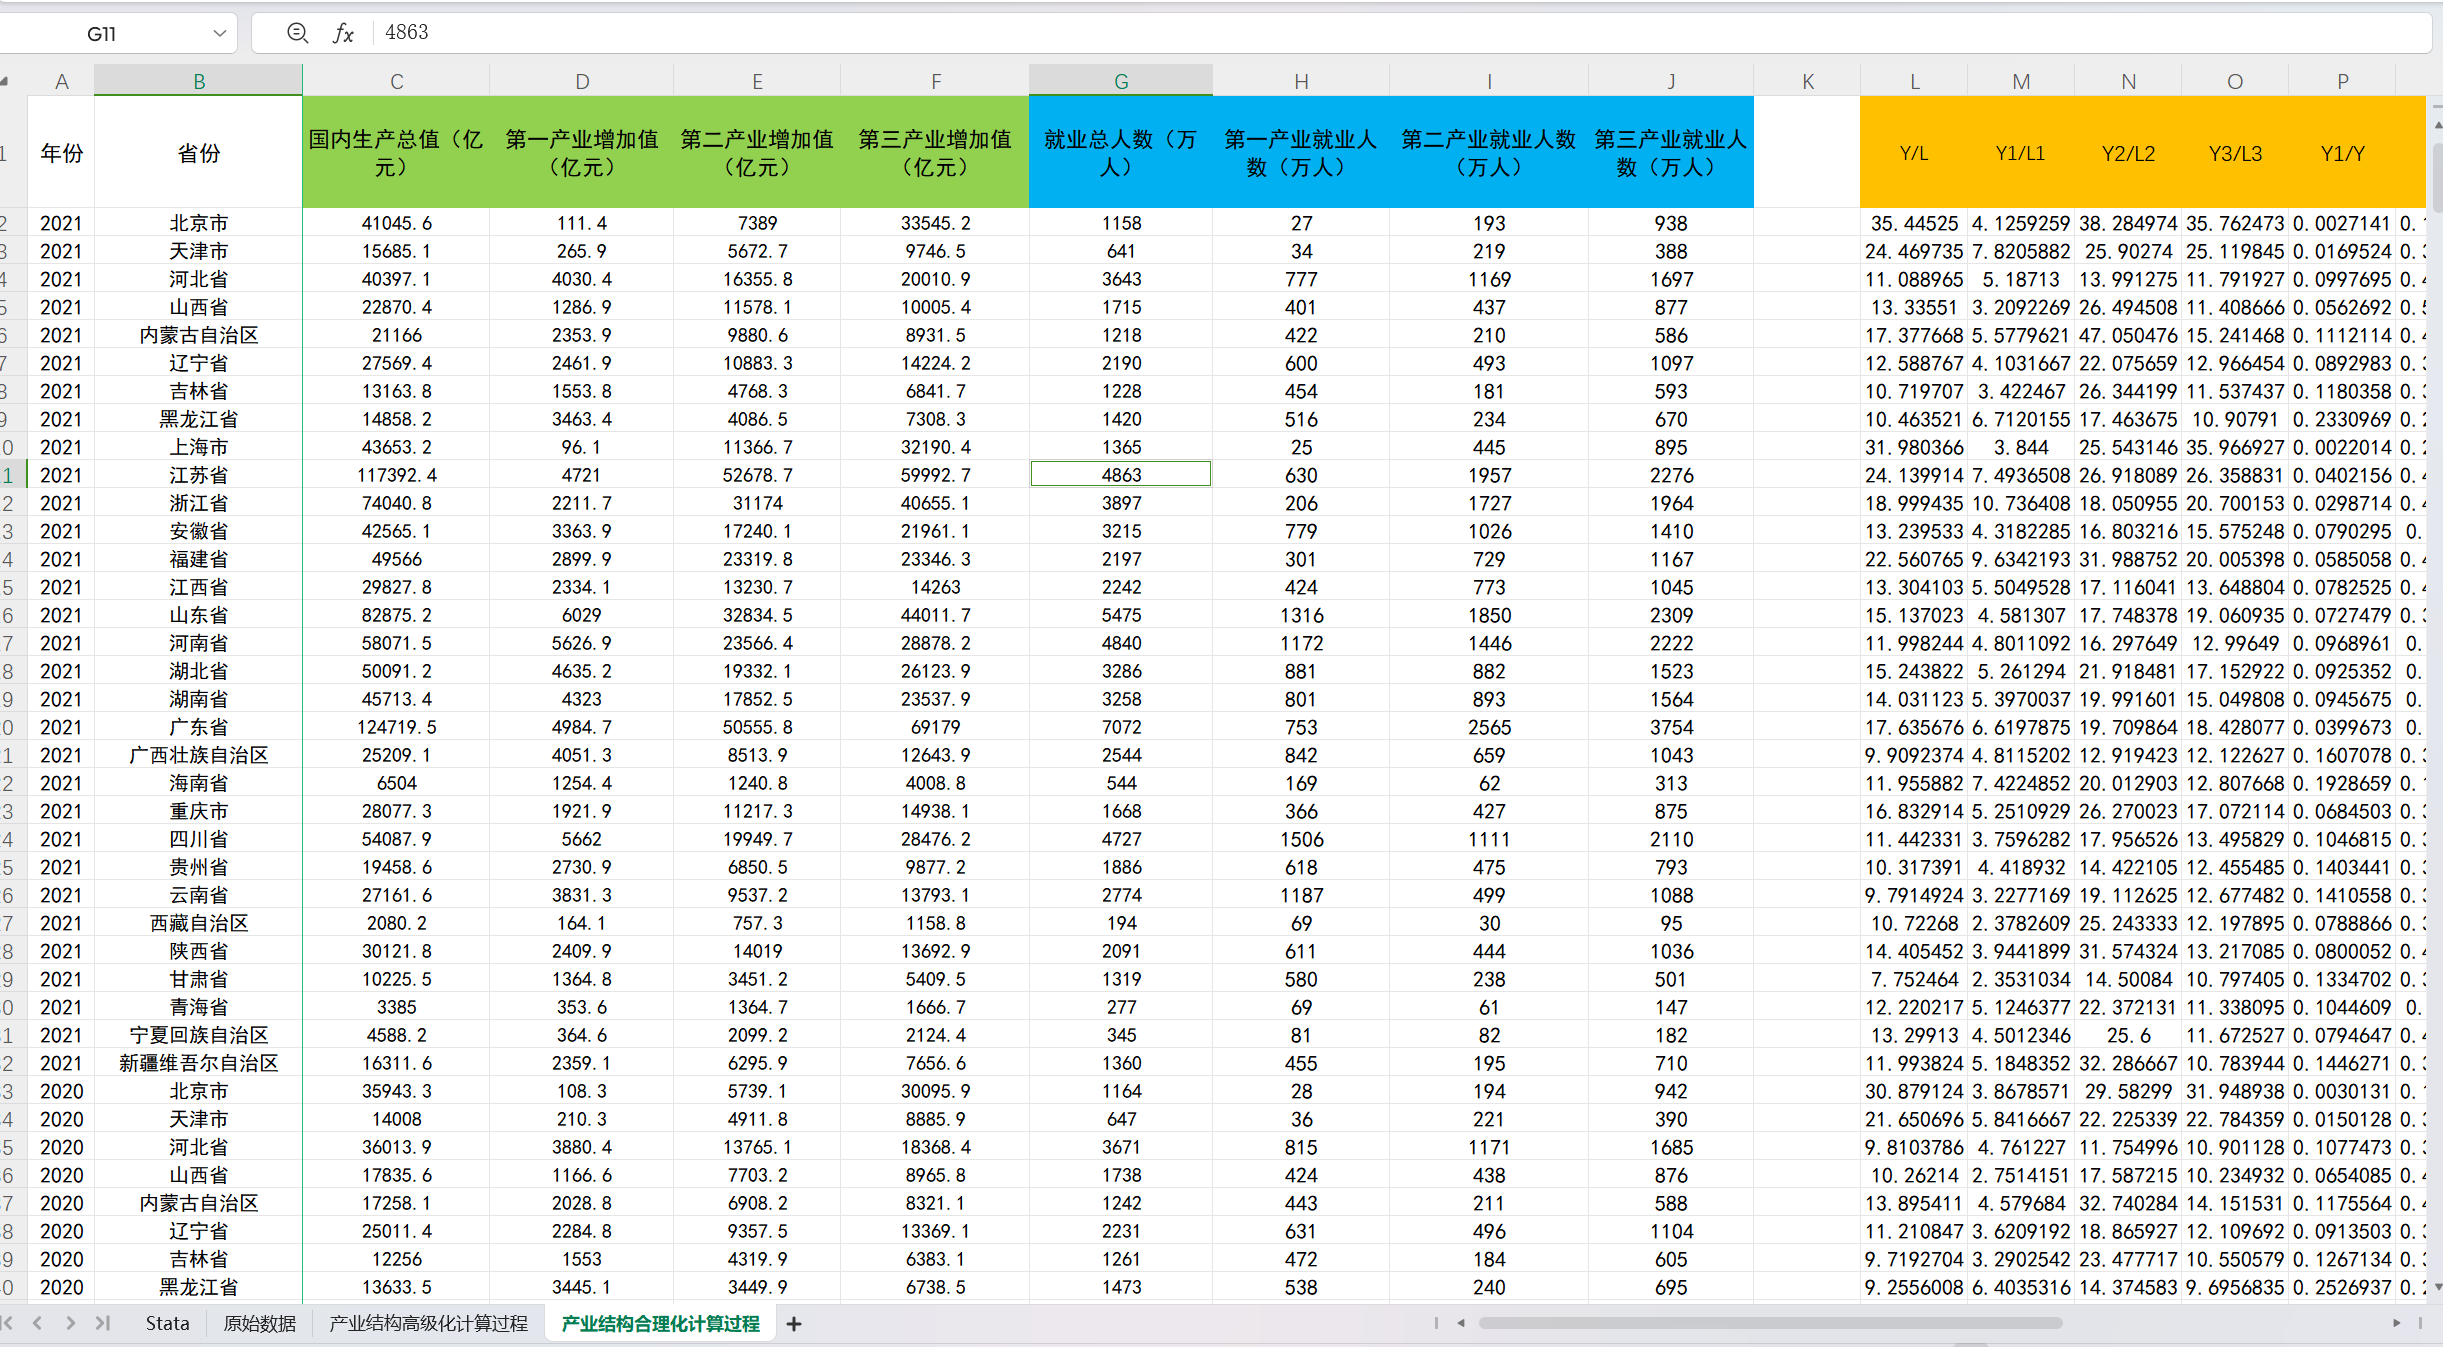Image resolution: width=2443 pixels, height=1347 pixels.
Task: Click Y/L value 35.44525
Action: (1913, 223)
